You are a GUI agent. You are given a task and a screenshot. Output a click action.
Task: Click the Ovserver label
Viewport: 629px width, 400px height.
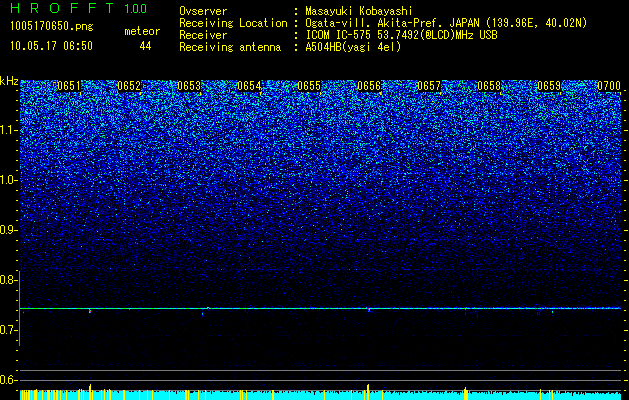point(203,11)
